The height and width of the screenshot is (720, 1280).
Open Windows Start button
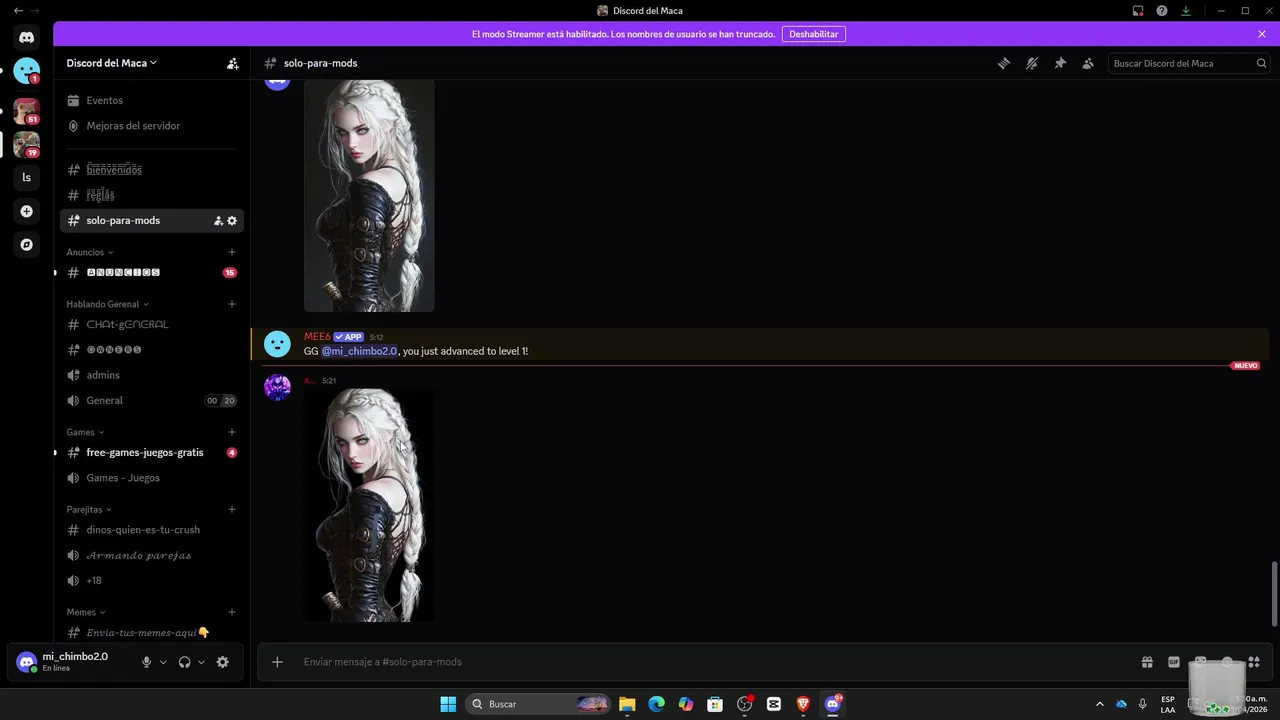click(448, 704)
